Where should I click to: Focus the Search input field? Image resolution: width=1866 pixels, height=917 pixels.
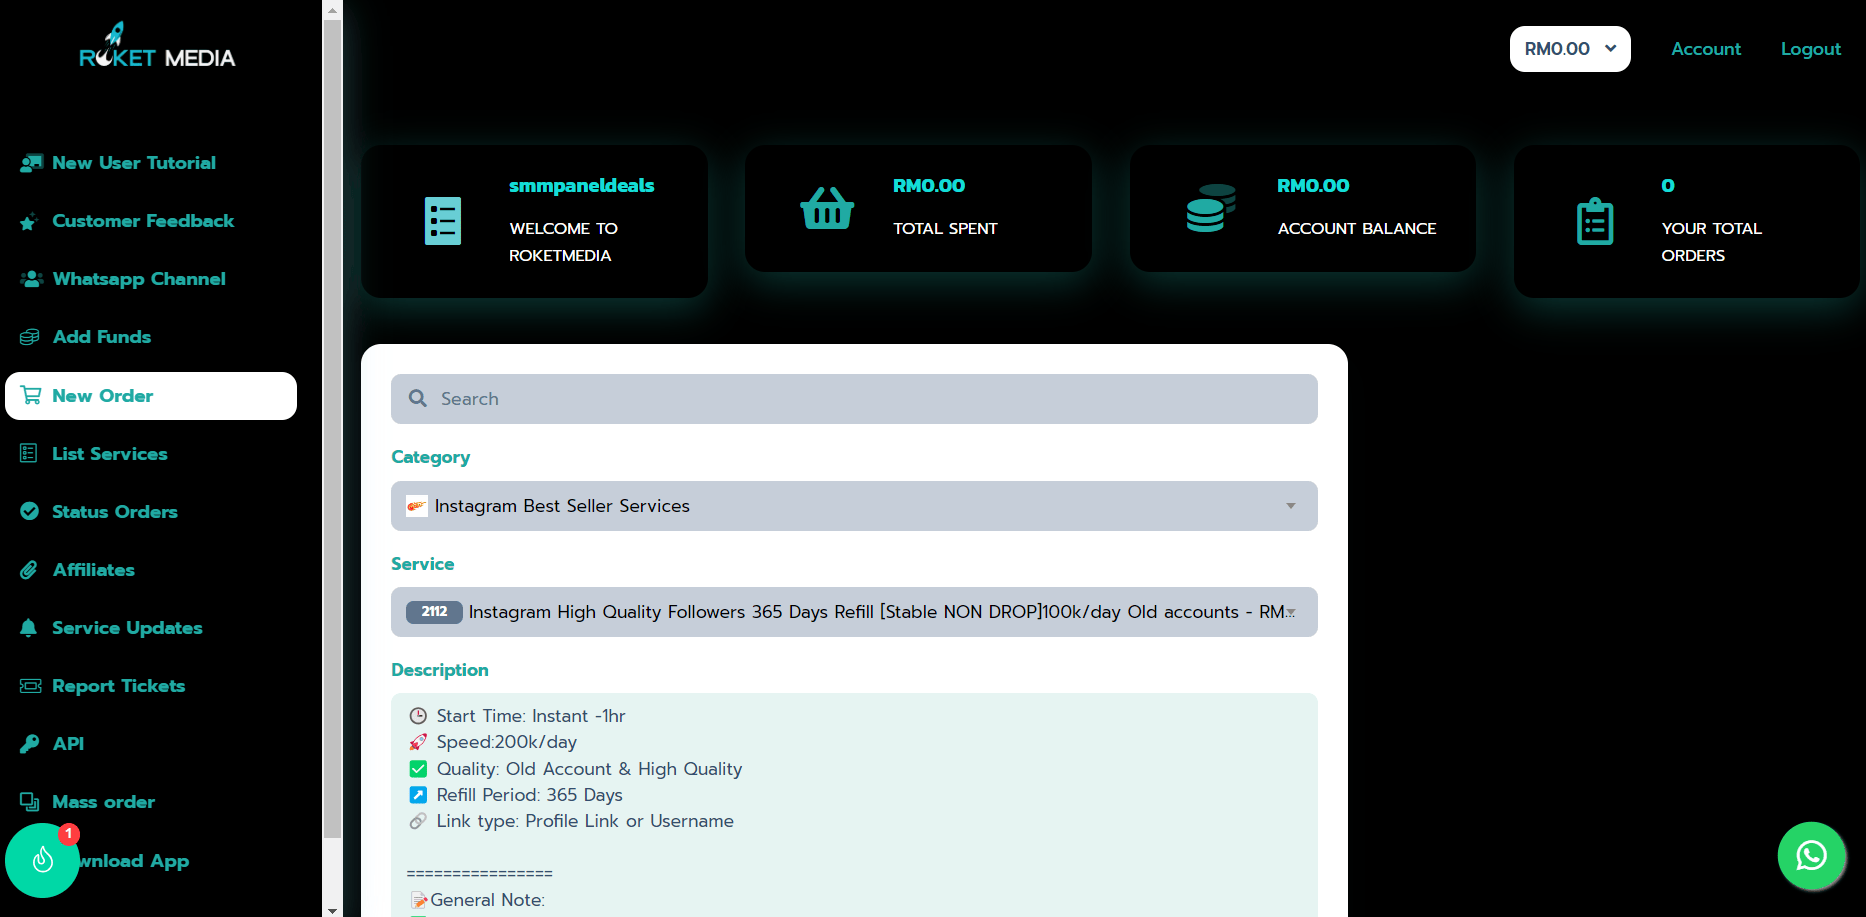pos(870,399)
